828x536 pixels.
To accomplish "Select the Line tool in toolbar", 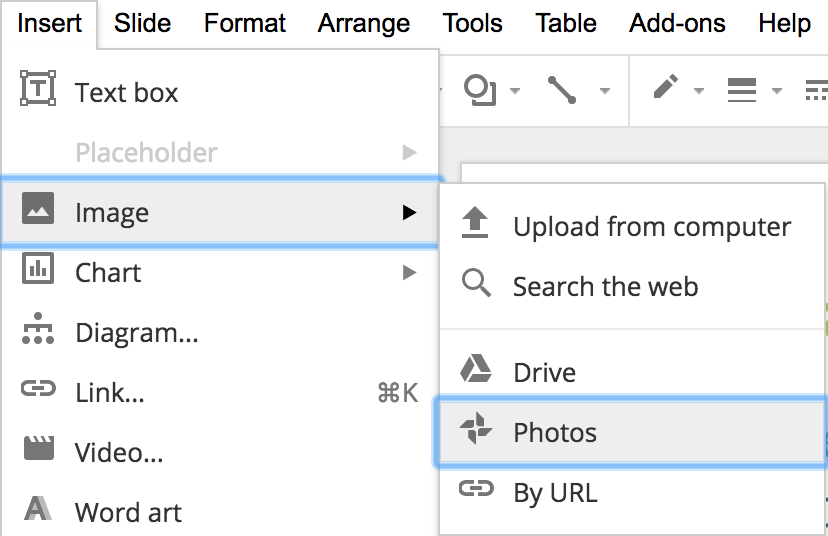I will click(x=562, y=90).
